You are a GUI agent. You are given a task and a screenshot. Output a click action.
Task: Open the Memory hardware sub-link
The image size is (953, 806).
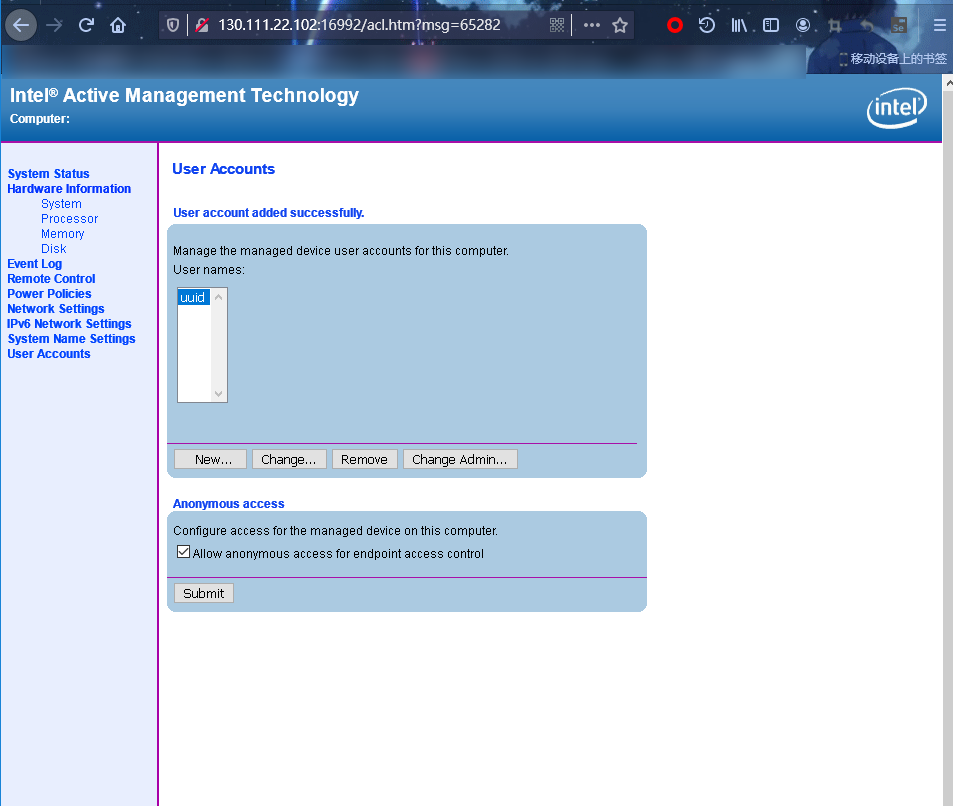click(63, 234)
